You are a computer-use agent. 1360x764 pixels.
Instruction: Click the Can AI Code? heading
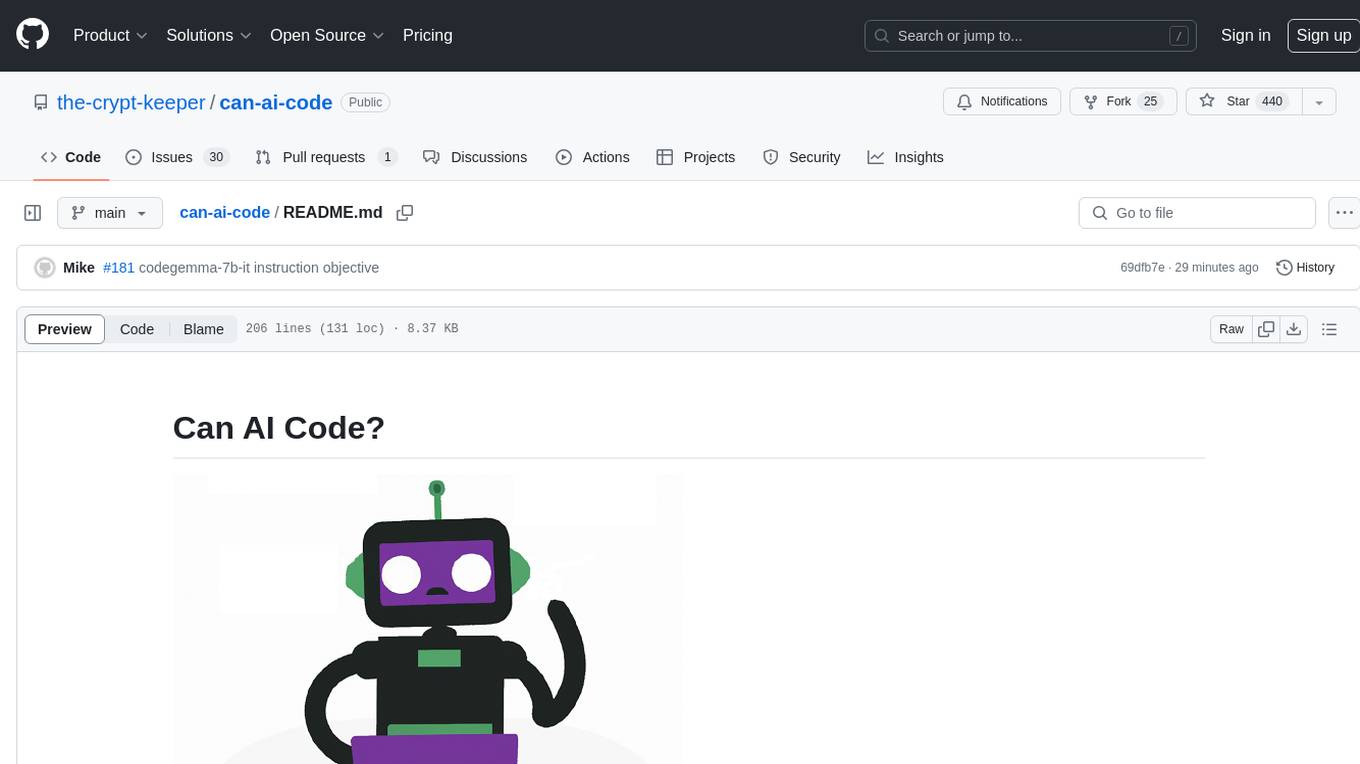click(279, 428)
